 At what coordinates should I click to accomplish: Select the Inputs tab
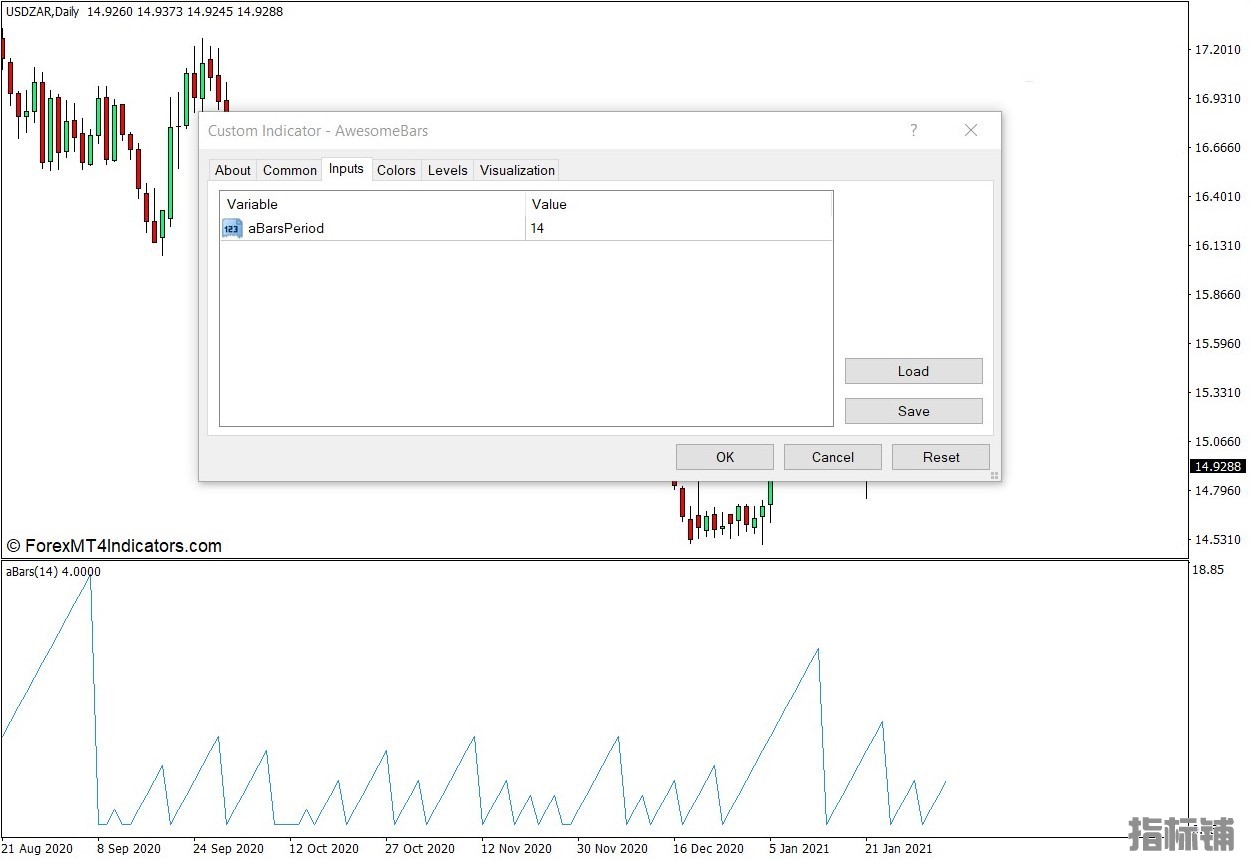point(346,169)
